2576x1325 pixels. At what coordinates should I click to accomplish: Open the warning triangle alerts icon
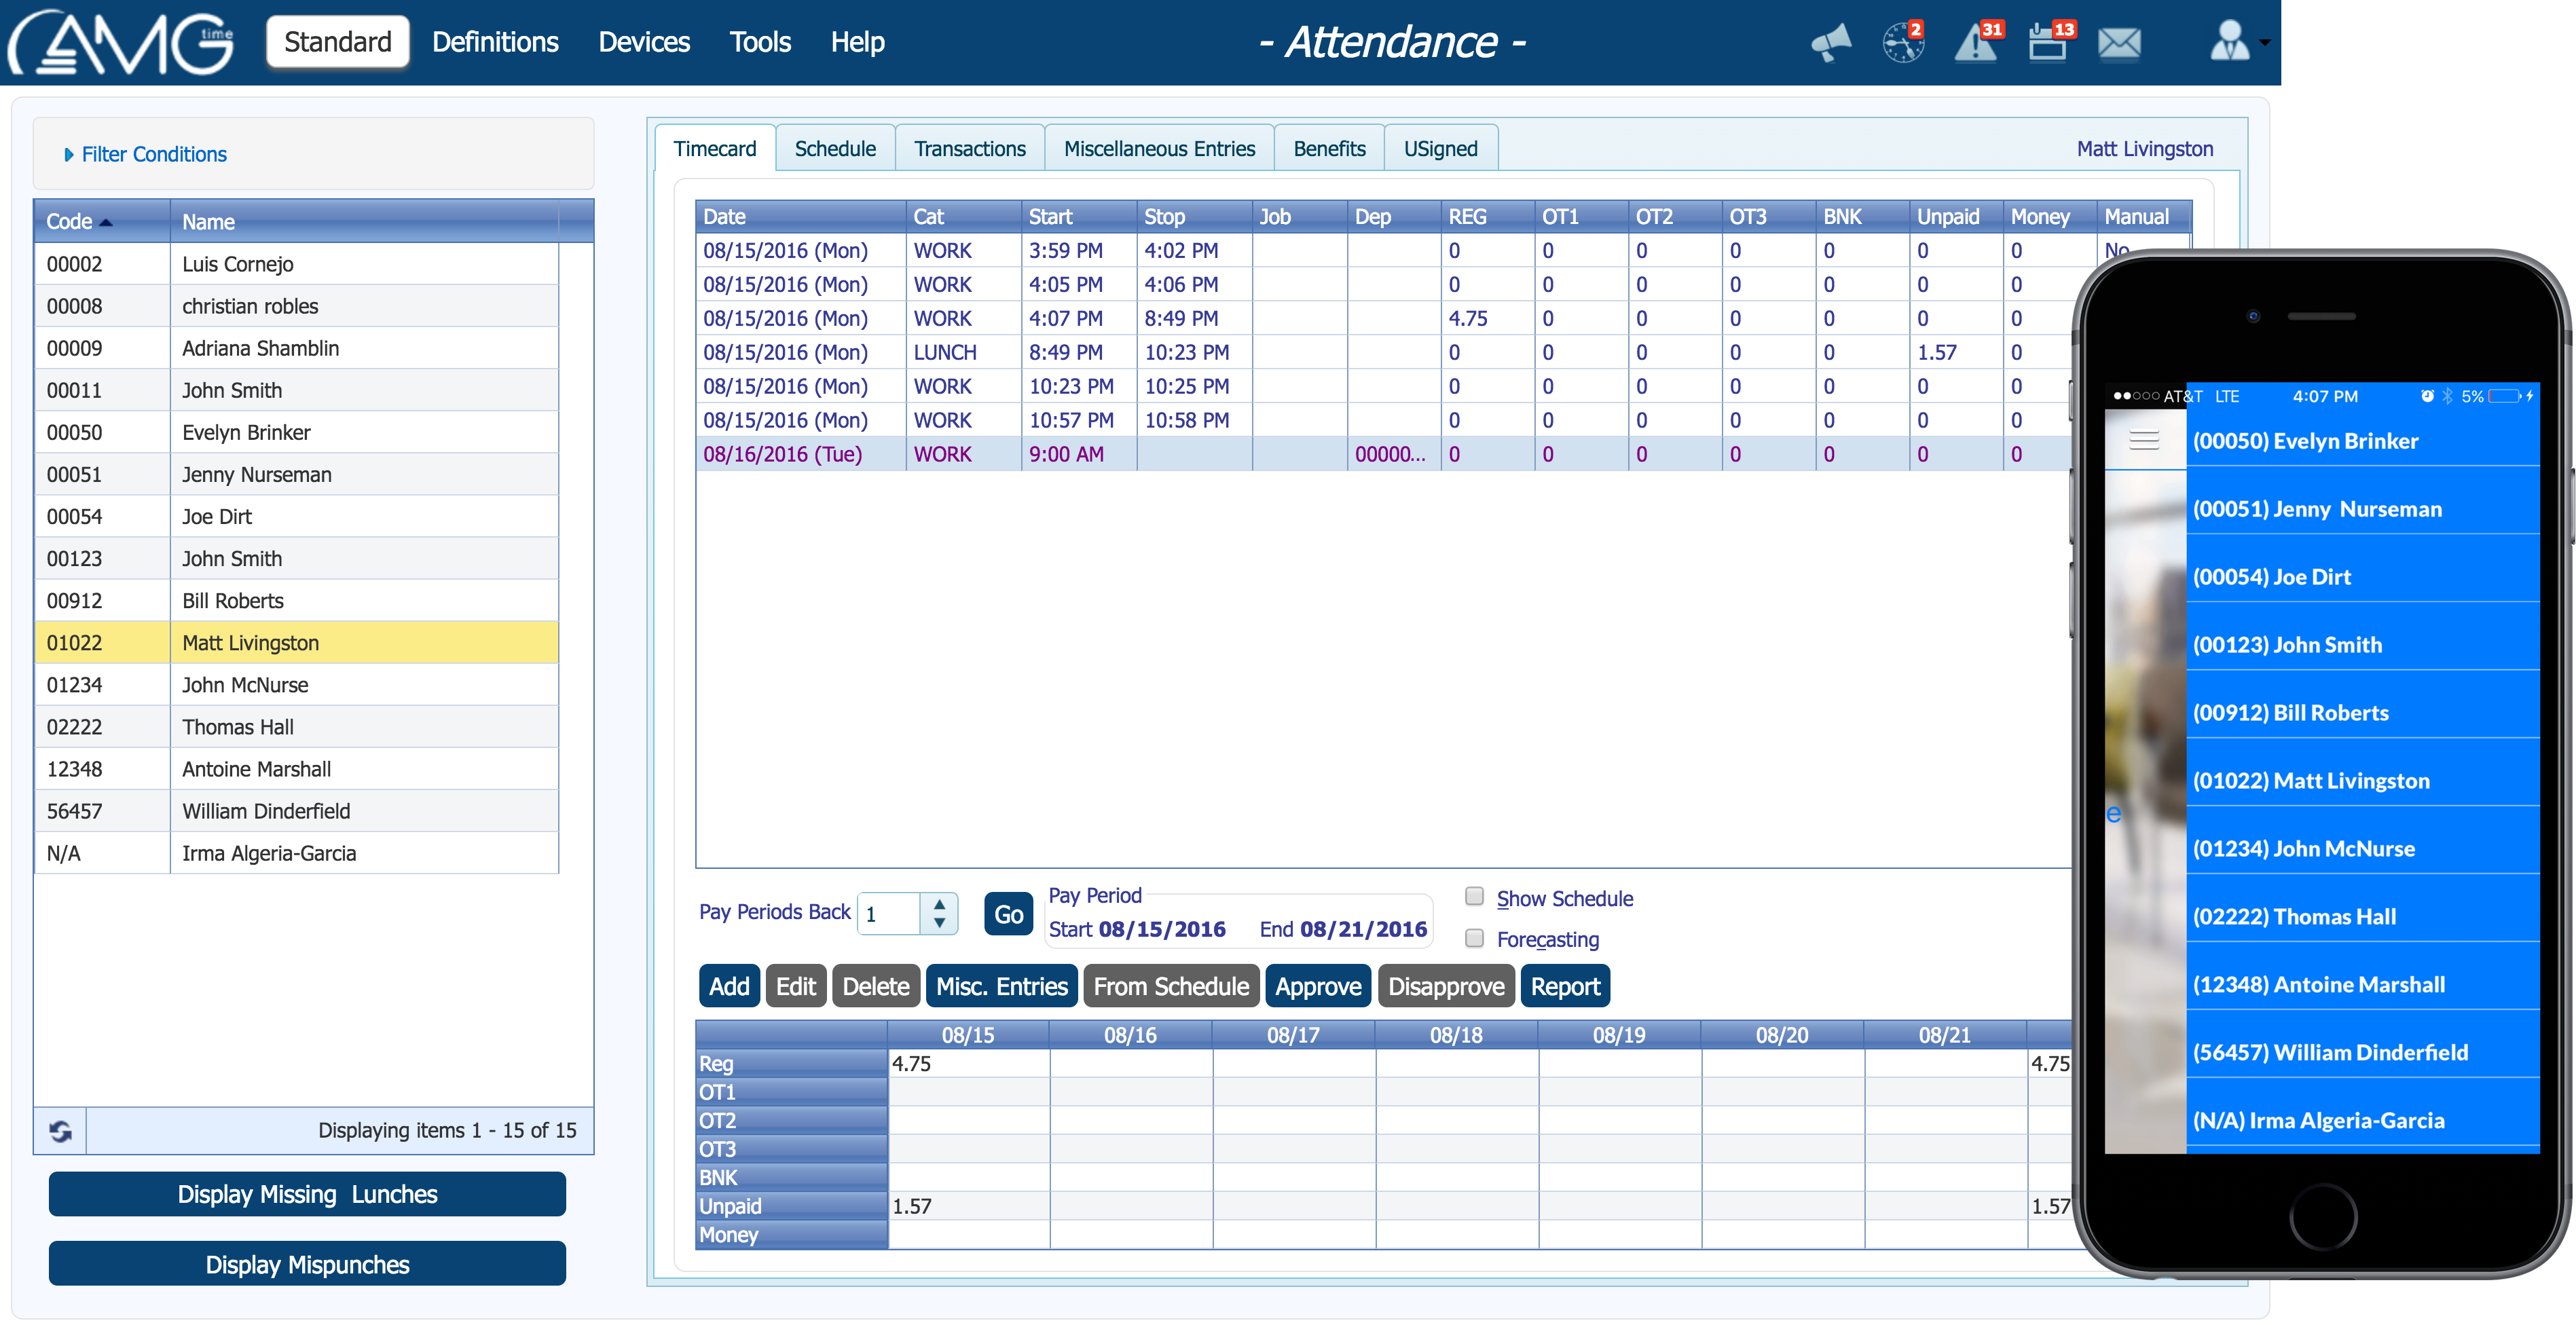(x=1976, y=43)
